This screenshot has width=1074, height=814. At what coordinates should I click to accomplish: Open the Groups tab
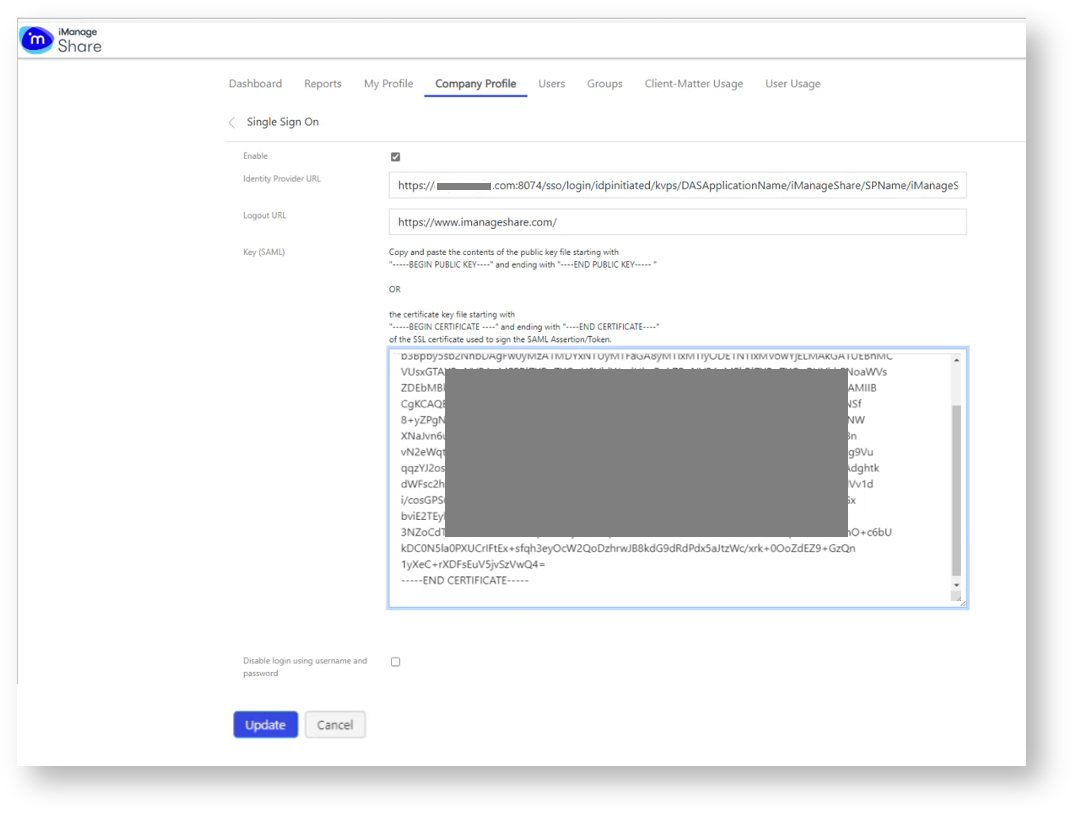pyautogui.click(x=604, y=84)
